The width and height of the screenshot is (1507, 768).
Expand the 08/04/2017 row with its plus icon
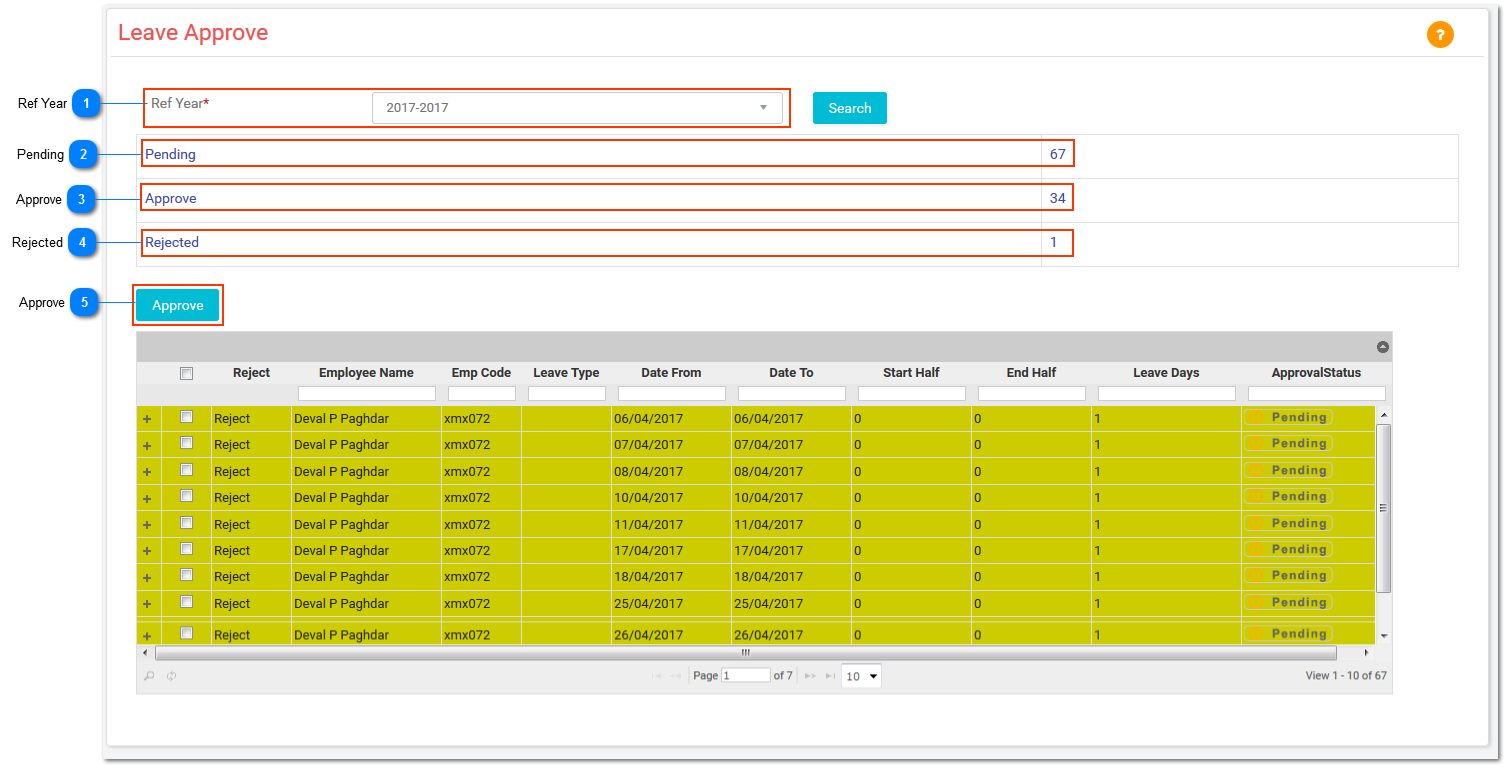(147, 472)
